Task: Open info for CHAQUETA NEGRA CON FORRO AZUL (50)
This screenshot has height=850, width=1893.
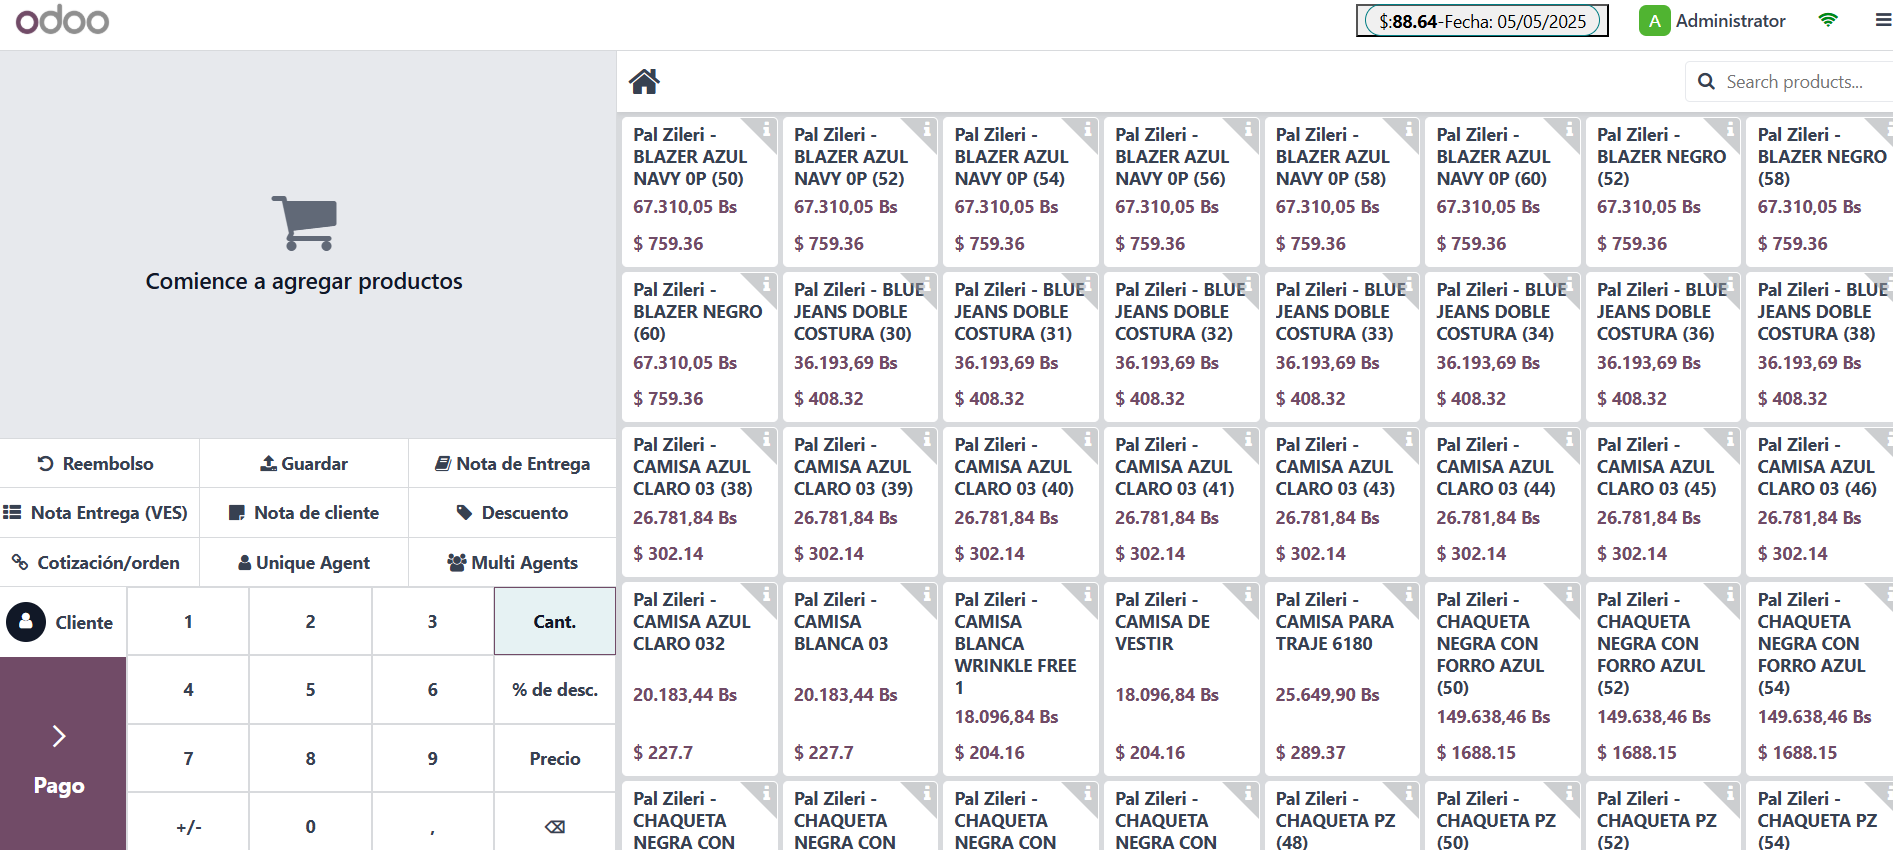Action: 1570,593
